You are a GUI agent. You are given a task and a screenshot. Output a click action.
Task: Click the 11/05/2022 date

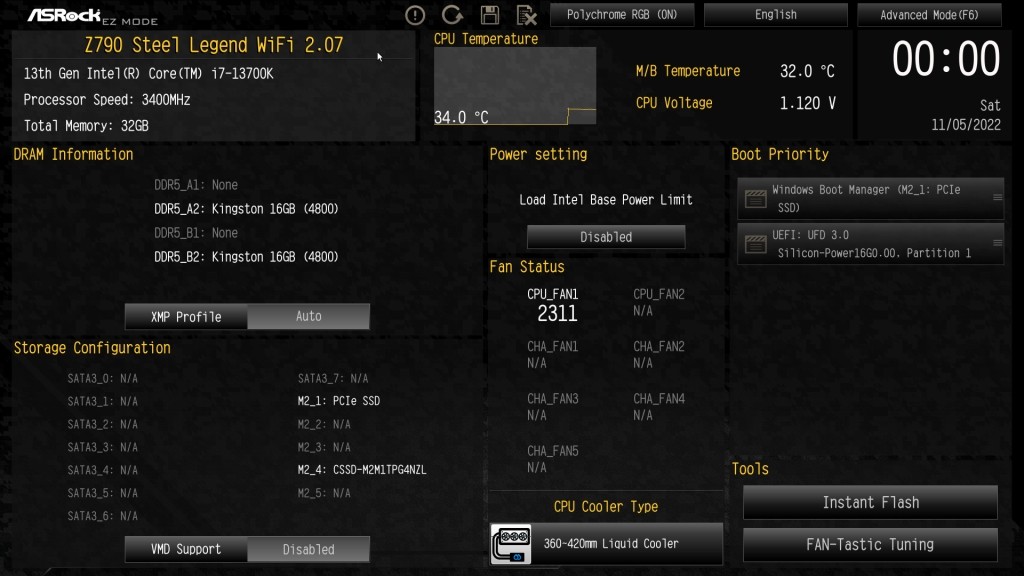[966, 125]
